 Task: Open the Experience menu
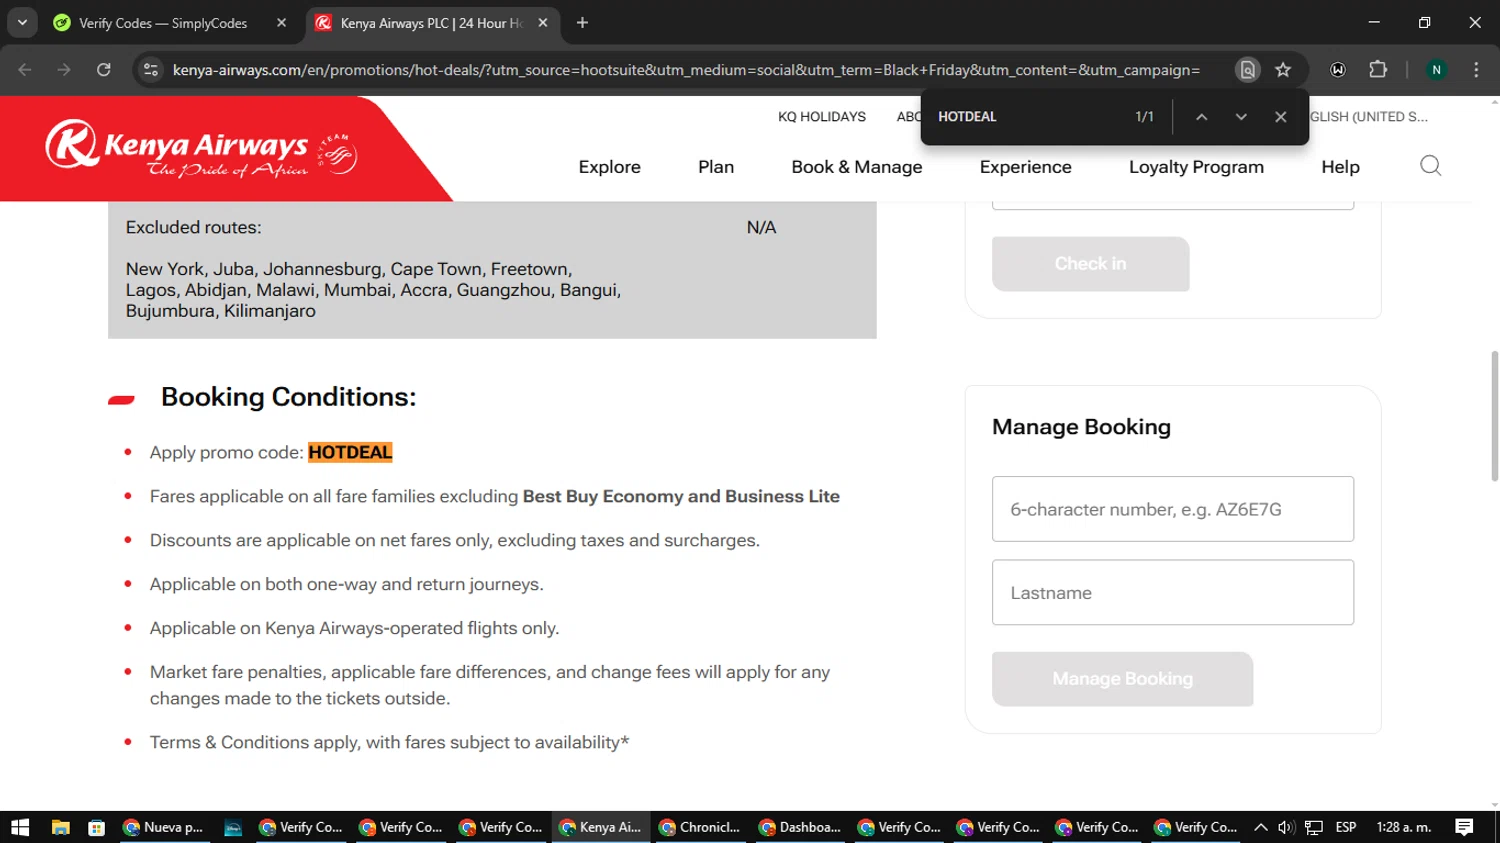[x=1025, y=167]
